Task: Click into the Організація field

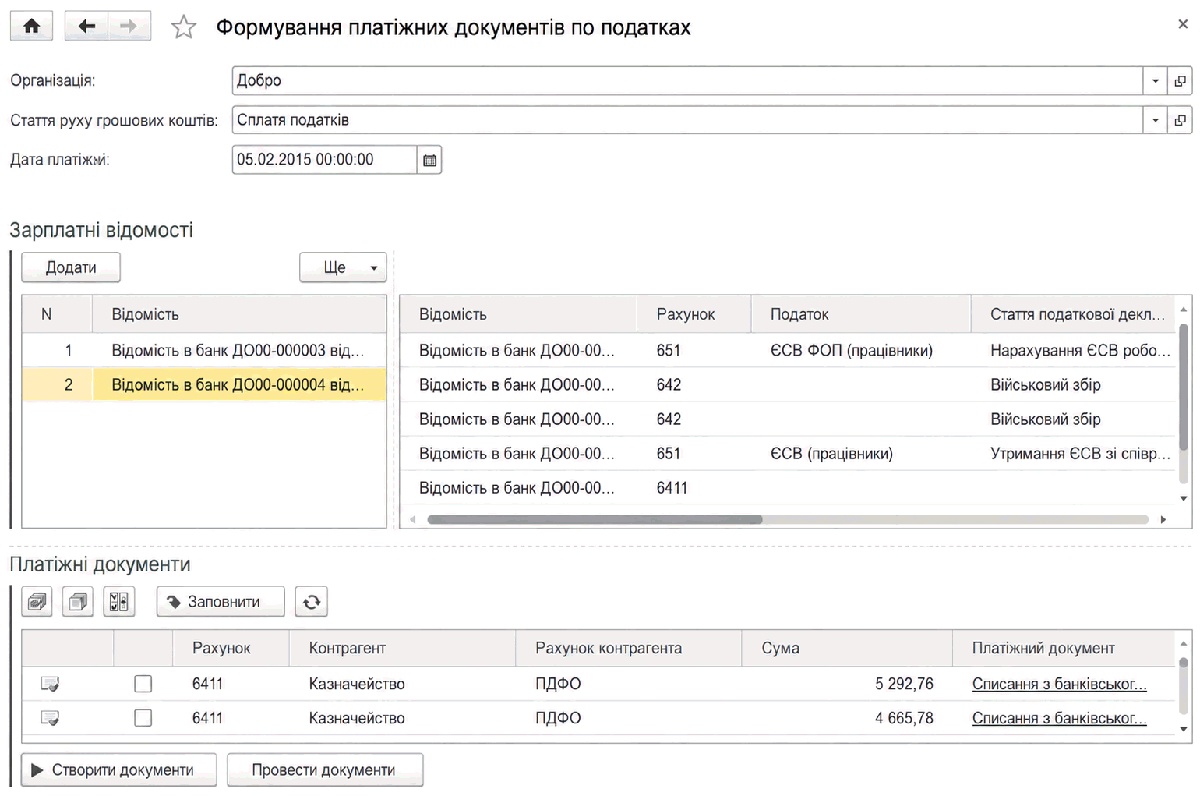Action: [x=688, y=81]
